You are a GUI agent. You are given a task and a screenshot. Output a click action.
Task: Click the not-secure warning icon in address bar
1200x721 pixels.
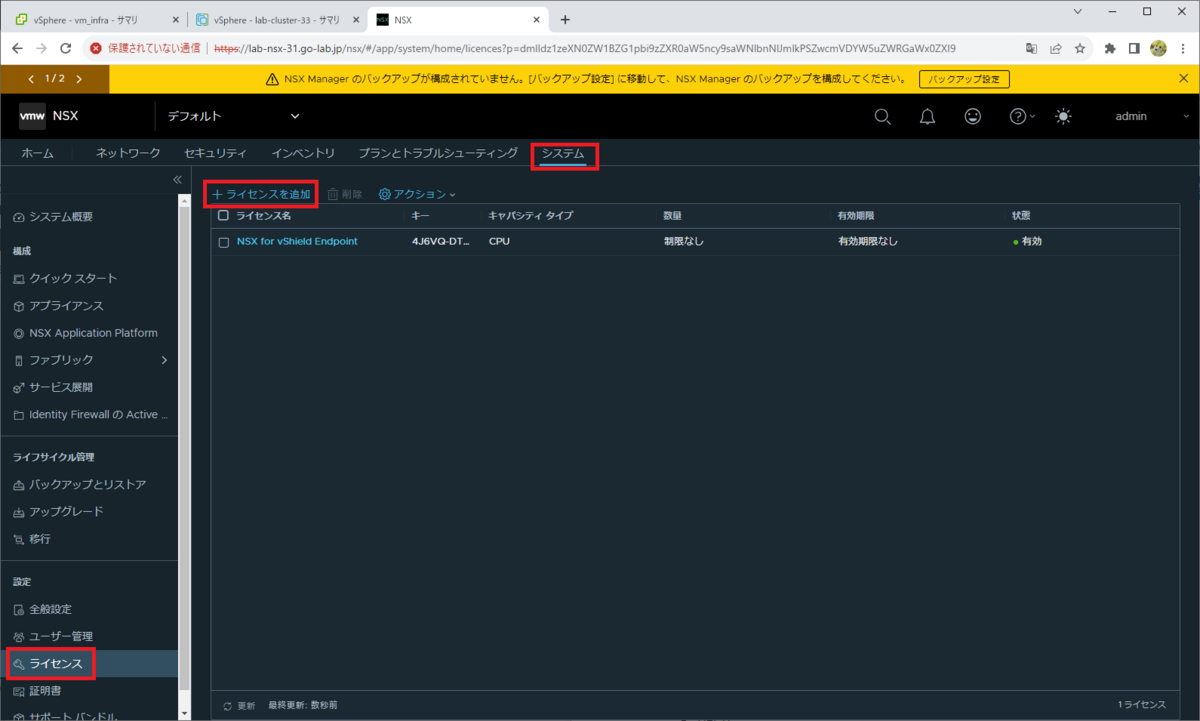[96, 47]
